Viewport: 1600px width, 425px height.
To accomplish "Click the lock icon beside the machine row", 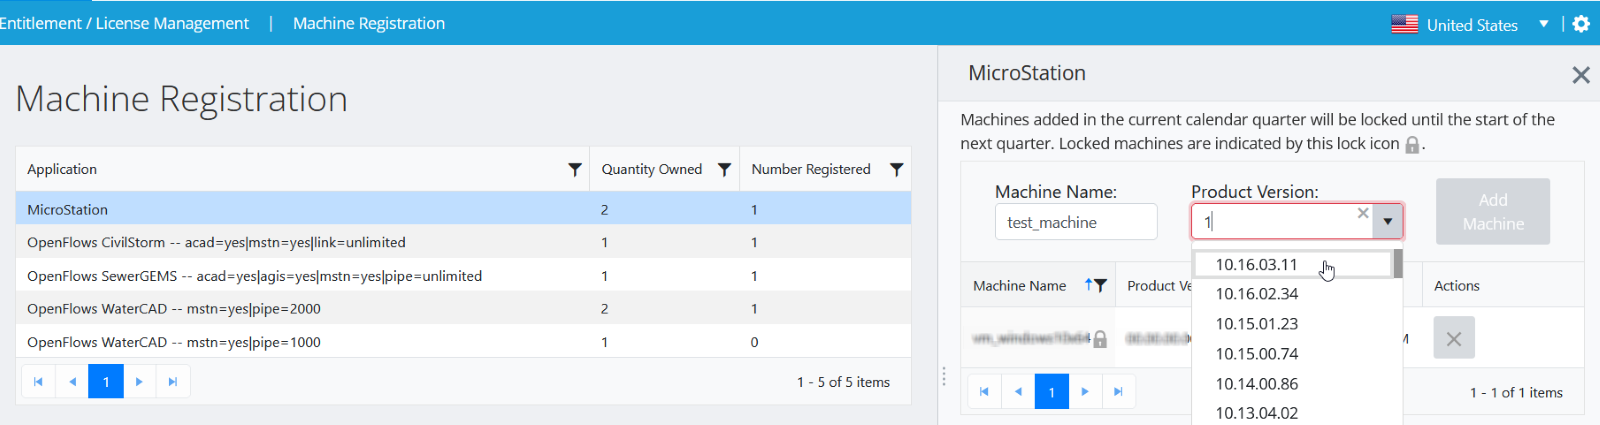I will (1100, 339).
